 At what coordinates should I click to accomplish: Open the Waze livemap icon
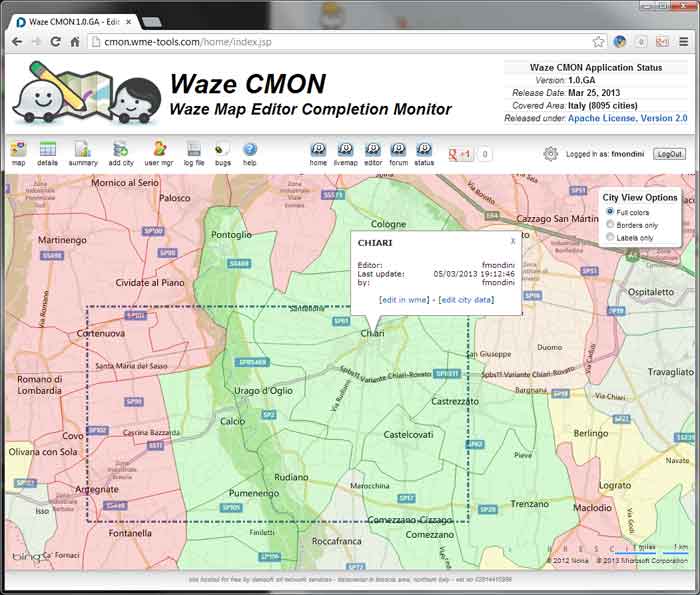[346, 153]
